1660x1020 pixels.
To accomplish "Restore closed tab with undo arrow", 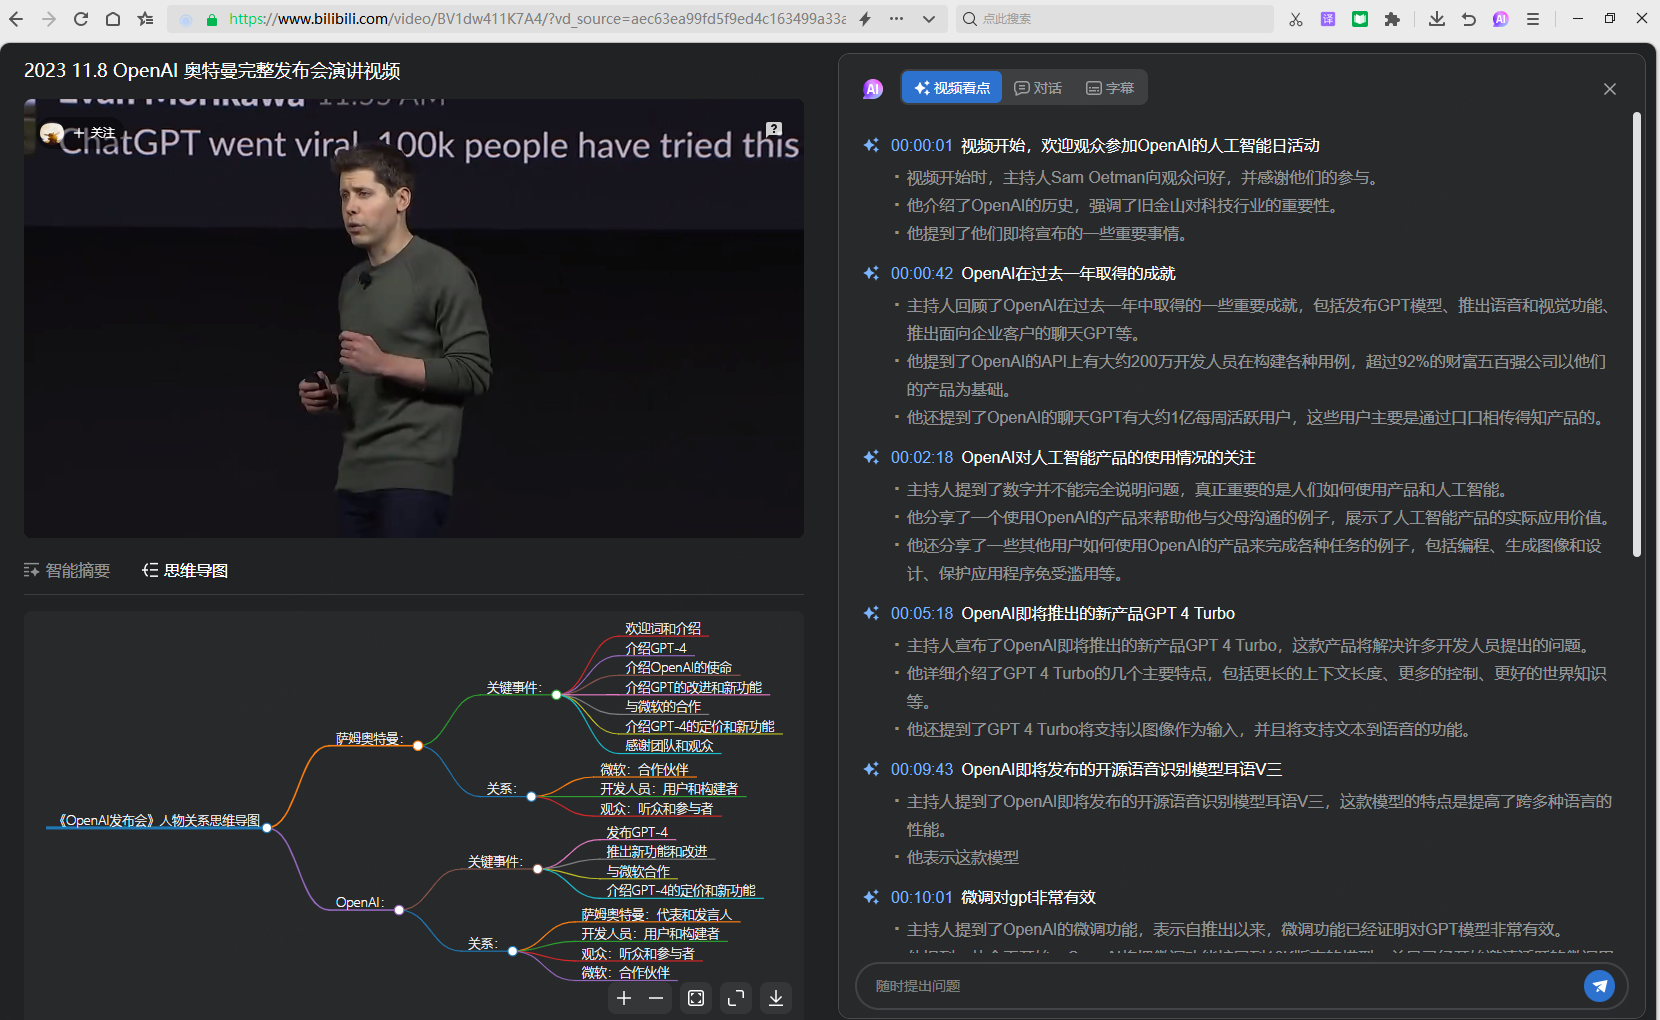I will point(1469,19).
